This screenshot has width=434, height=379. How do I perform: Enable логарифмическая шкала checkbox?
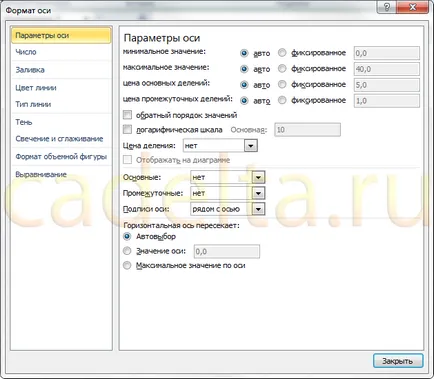pos(127,129)
